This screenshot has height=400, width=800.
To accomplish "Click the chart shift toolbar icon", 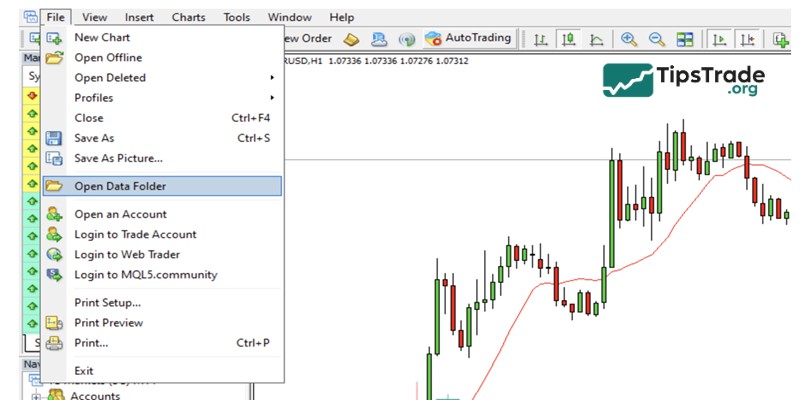I will pyautogui.click(x=747, y=39).
